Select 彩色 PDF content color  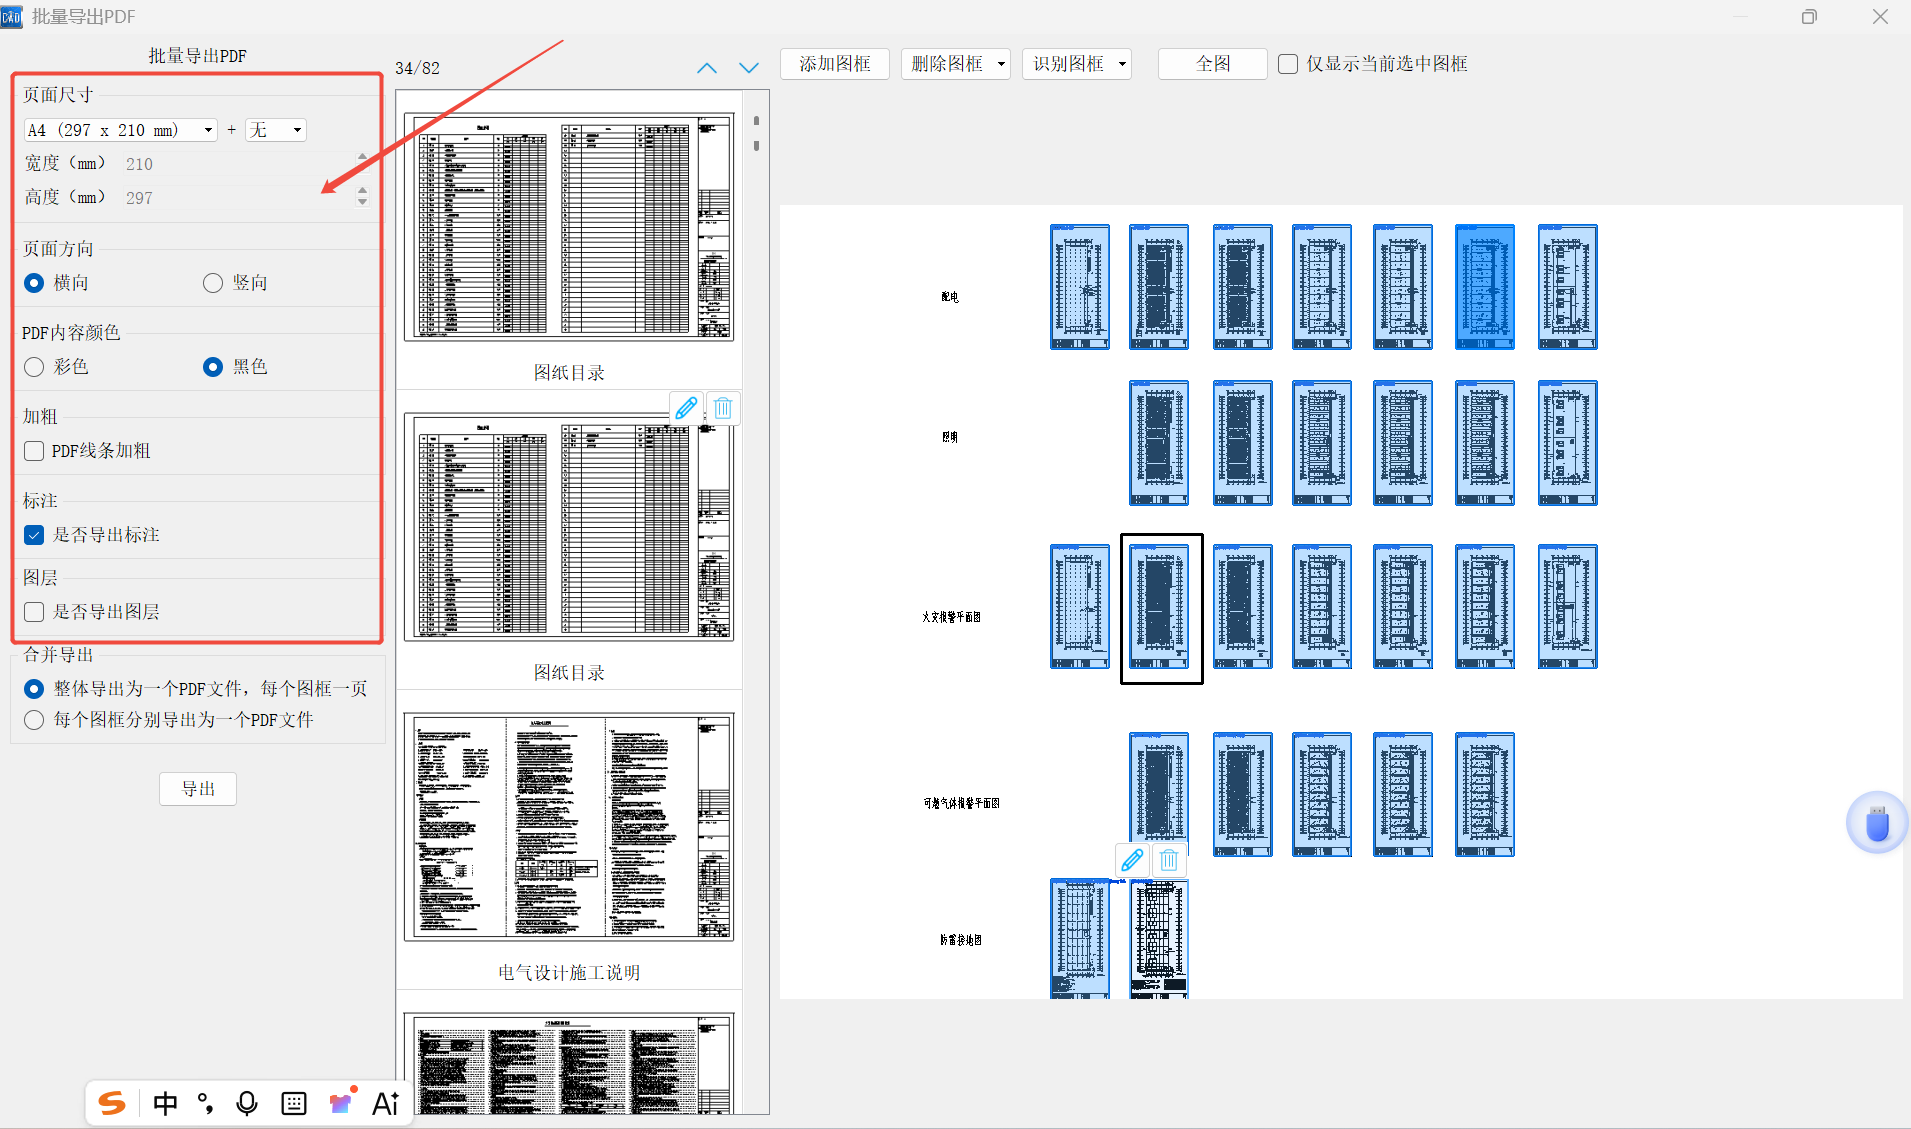point(34,367)
